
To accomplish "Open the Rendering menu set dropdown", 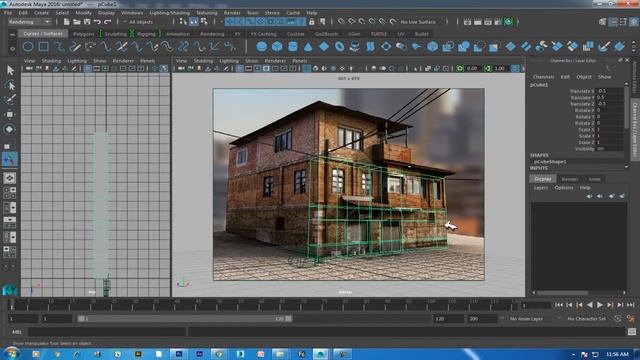I will [x=29, y=22].
